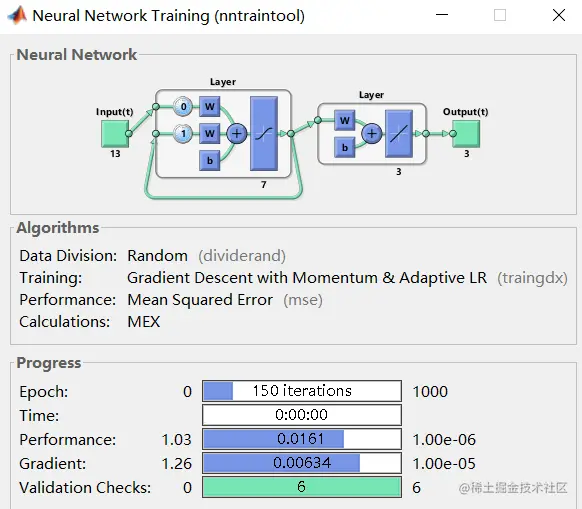Image resolution: width=582 pixels, height=509 pixels.
Task: Click the '(mse)' function name
Action: [x=303, y=300]
